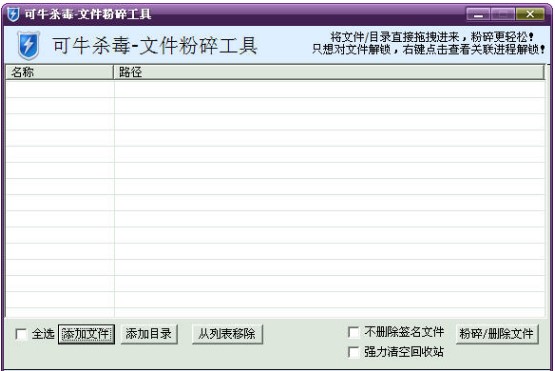Close the file shredder window
Image resolution: width=555 pixels, height=371 pixels.
[530, 15]
